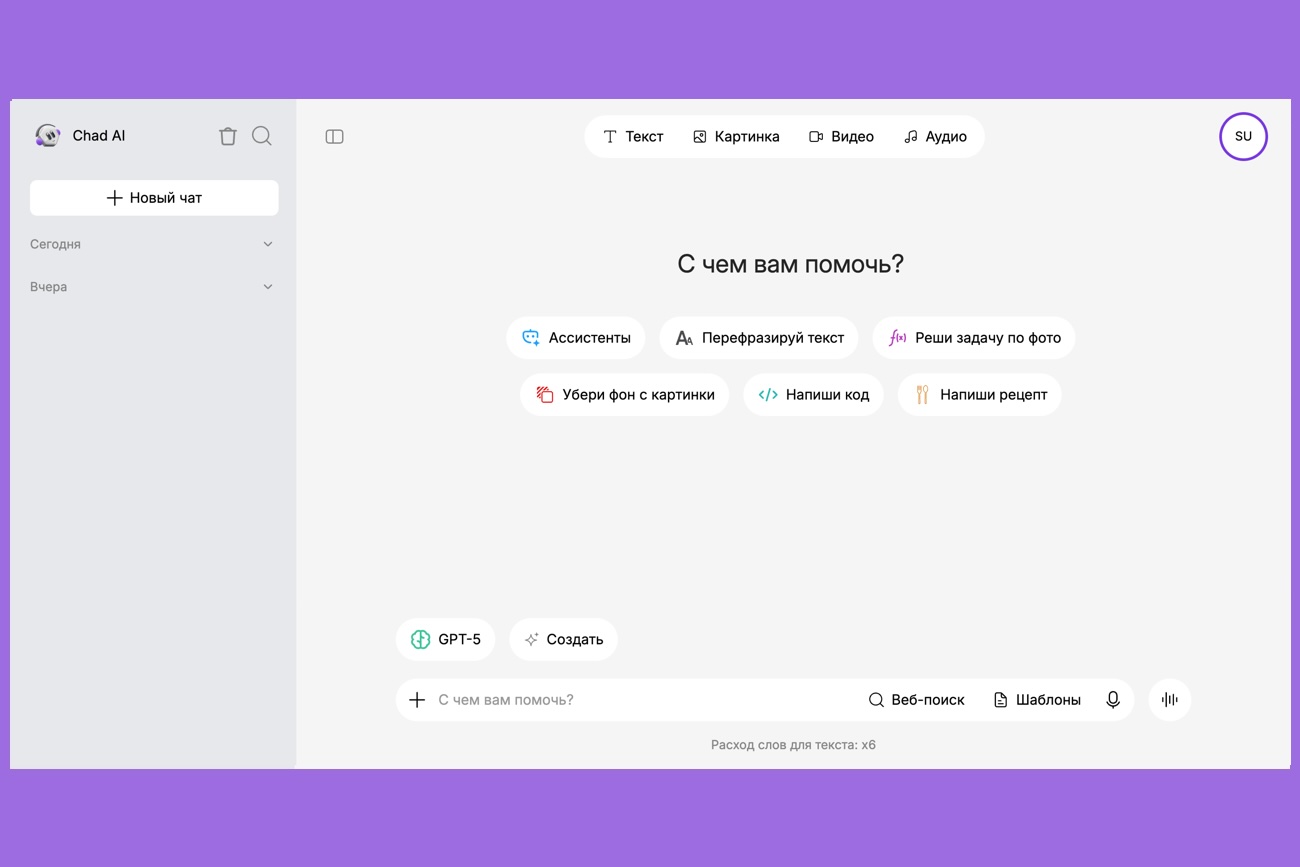Expand the Сегодня chat history section
This screenshot has width=1300, height=867.
tap(267, 243)
